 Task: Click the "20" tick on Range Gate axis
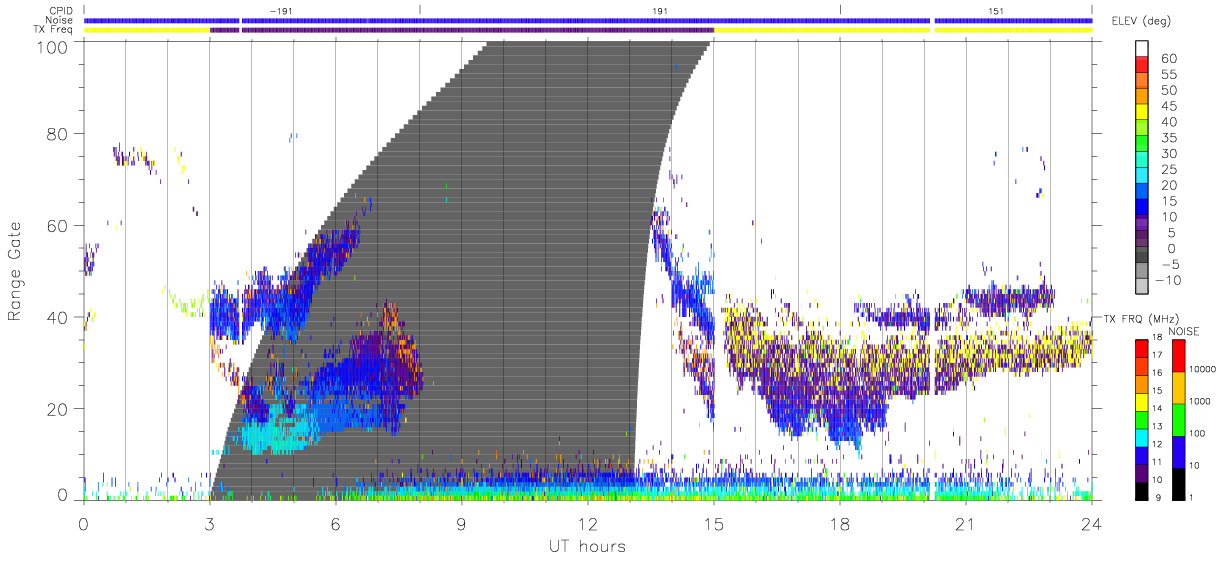pos(58,409)
